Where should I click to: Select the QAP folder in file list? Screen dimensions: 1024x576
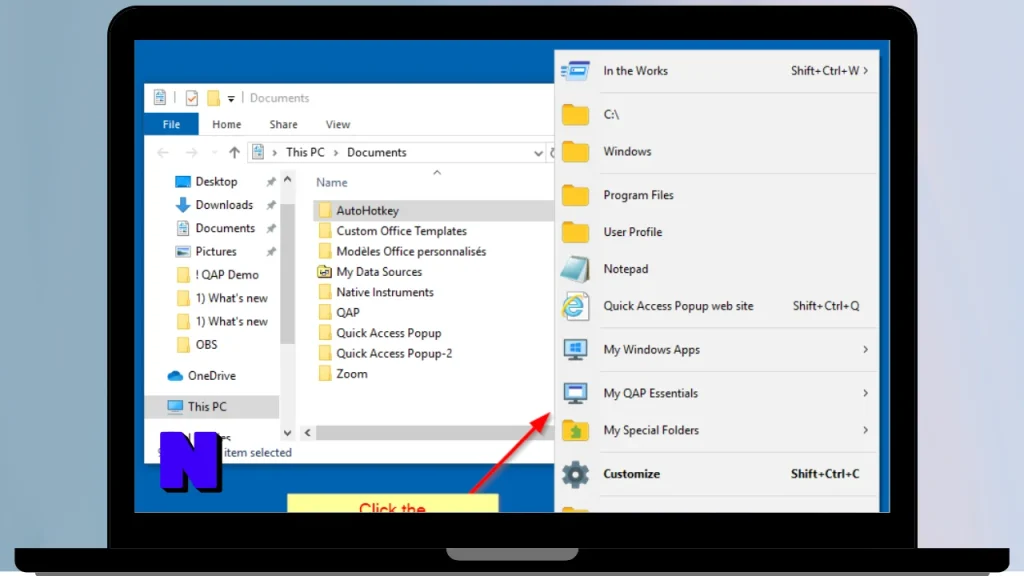348,313
